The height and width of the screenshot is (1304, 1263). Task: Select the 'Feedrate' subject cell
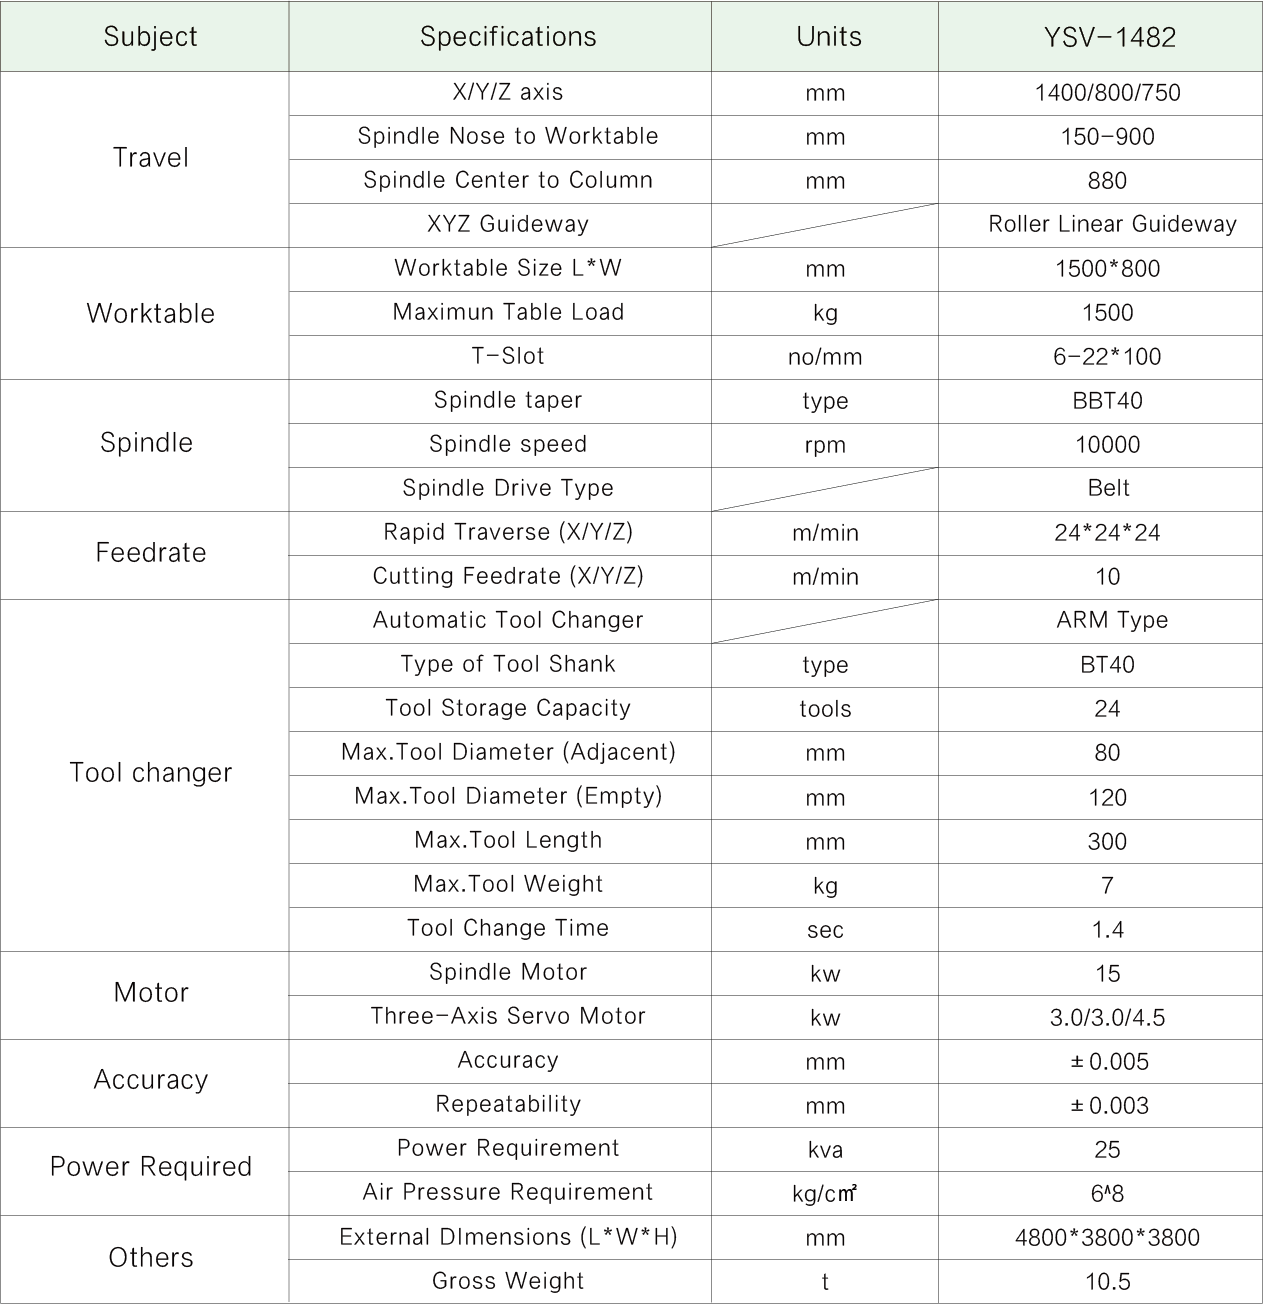click(x=145, y=555)
